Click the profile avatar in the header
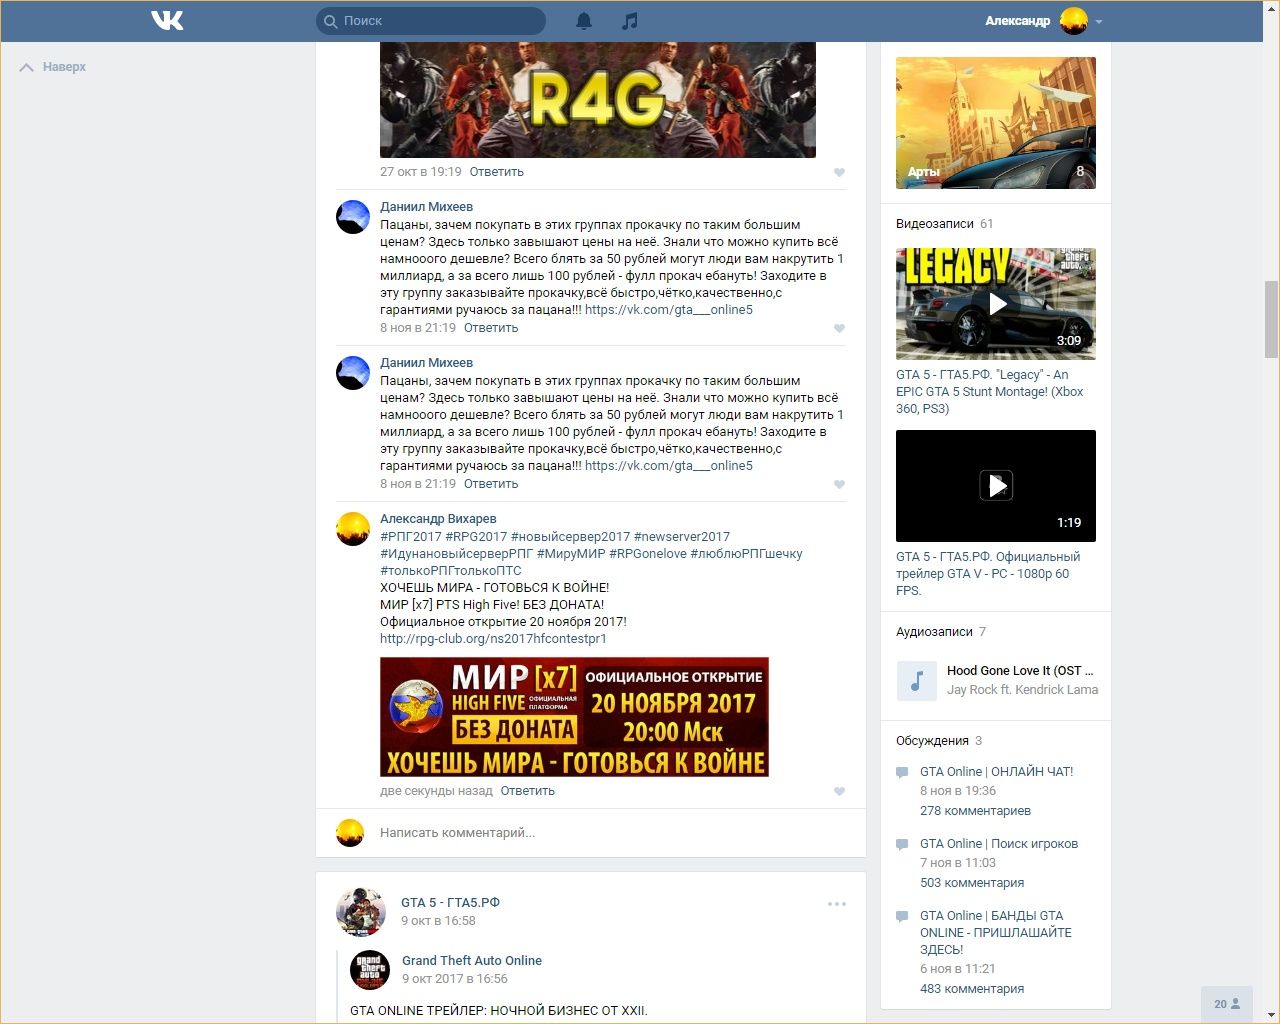Screen dimensions: 1280x1024 pyautogui.click(x=1073, y=21)
